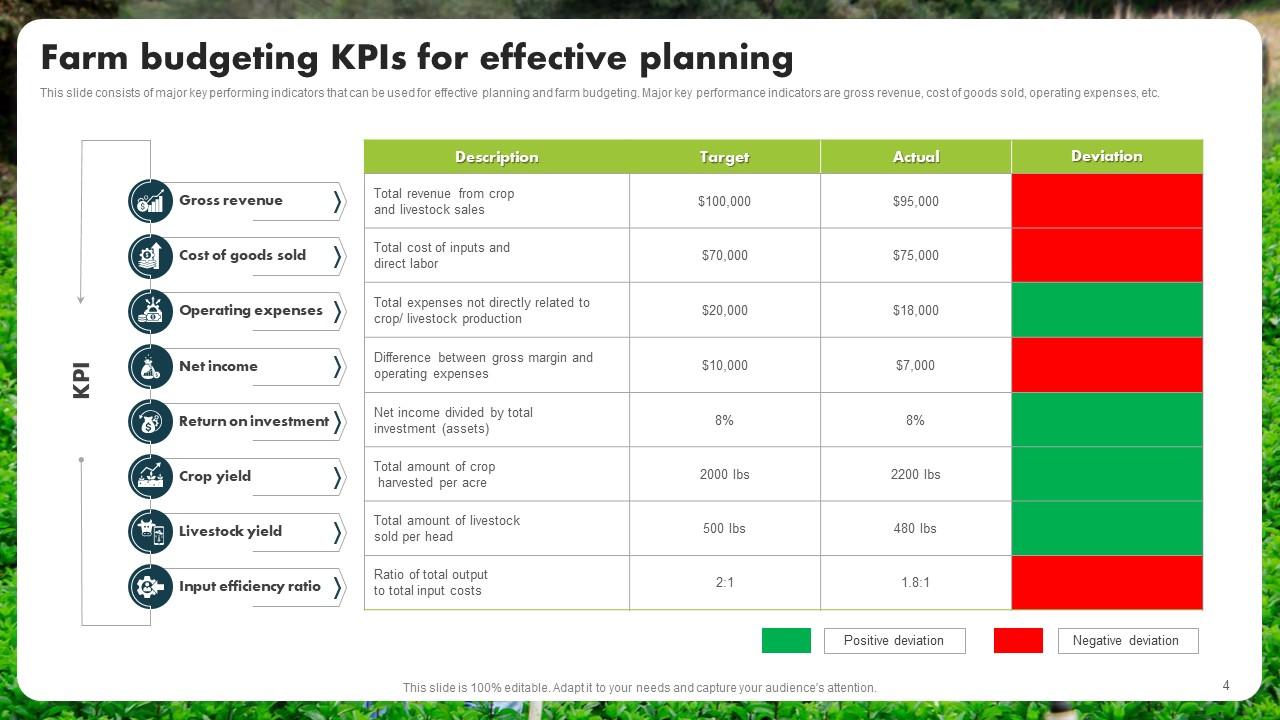Click the green legend color swatch

(x=786, y=641)
